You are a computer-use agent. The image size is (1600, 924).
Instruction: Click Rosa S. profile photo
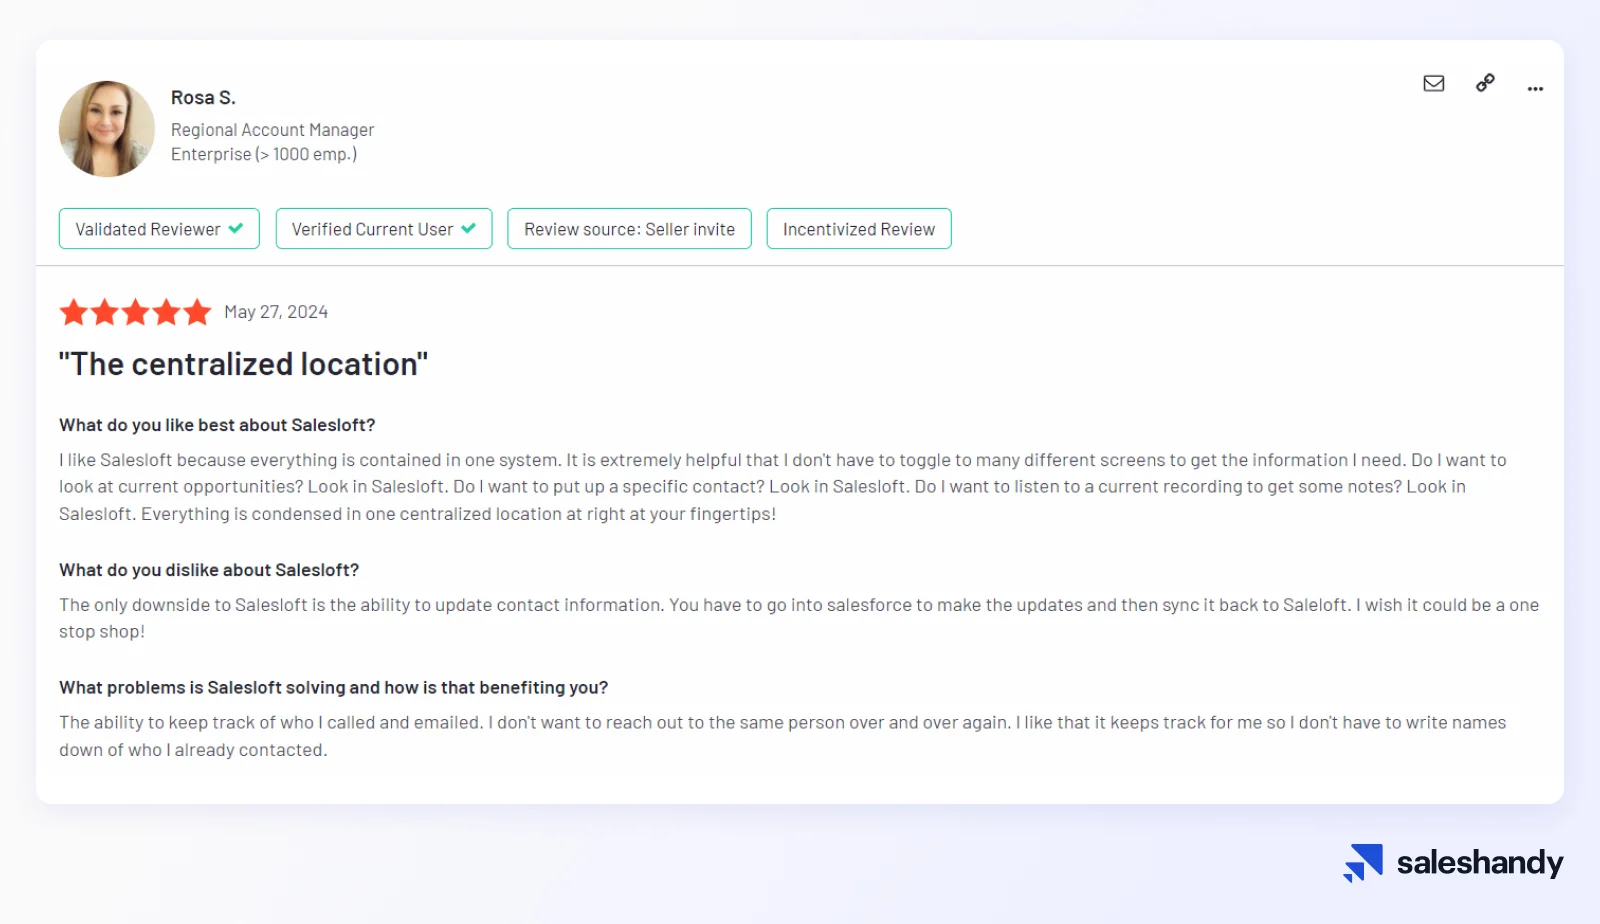click(x=107, y=129)
